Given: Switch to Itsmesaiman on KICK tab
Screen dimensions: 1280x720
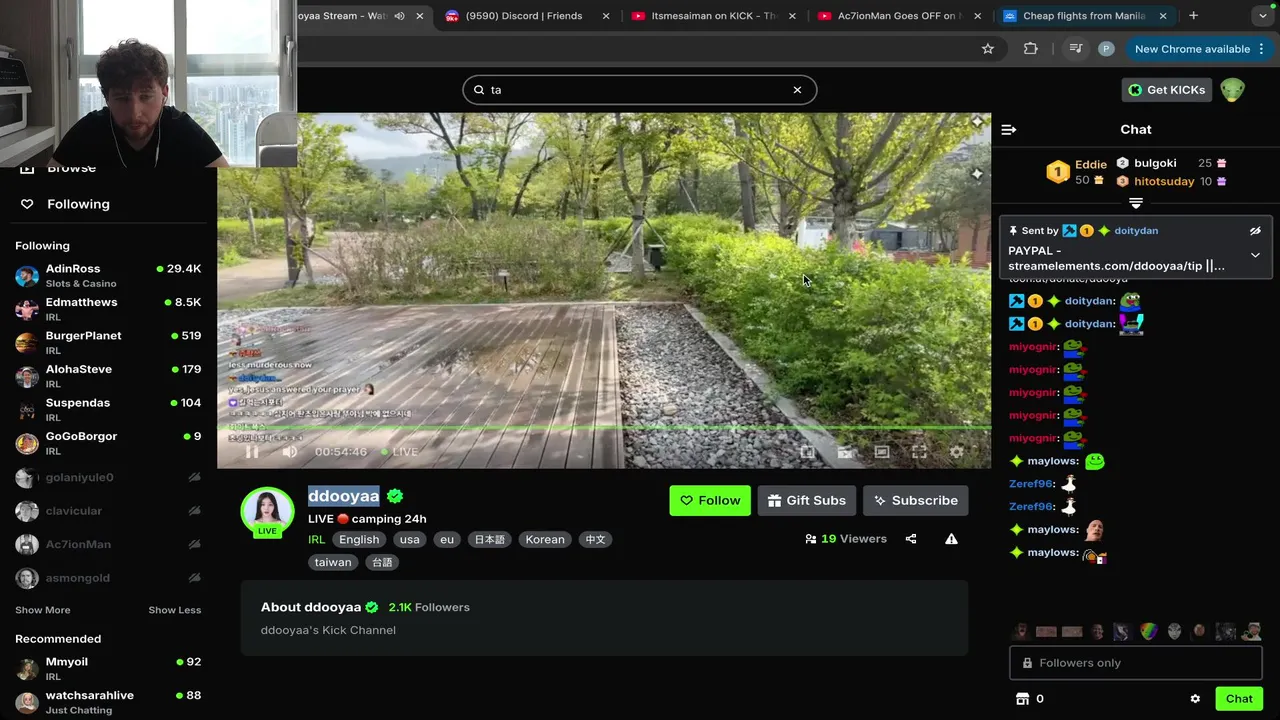Looking at the screenshot, I should [714, 16].
